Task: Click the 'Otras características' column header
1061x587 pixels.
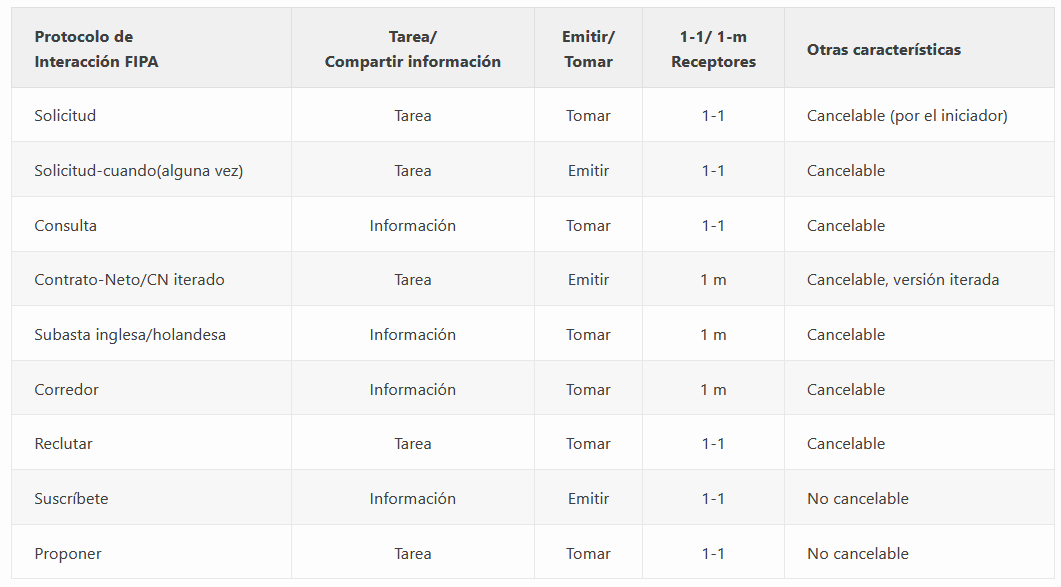Action: pos(883,49)
